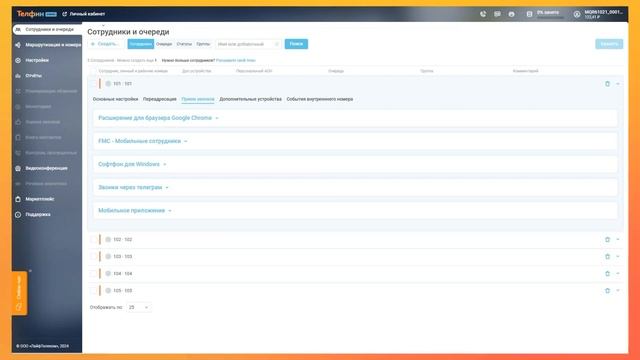640x360 pixels.
Task: Click the third round header icon before storage
Action: (511, 14)
